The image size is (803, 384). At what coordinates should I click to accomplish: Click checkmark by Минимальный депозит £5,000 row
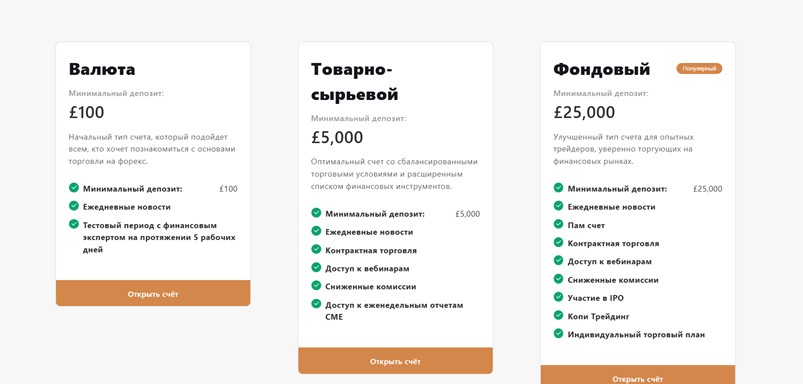(316, 212)
